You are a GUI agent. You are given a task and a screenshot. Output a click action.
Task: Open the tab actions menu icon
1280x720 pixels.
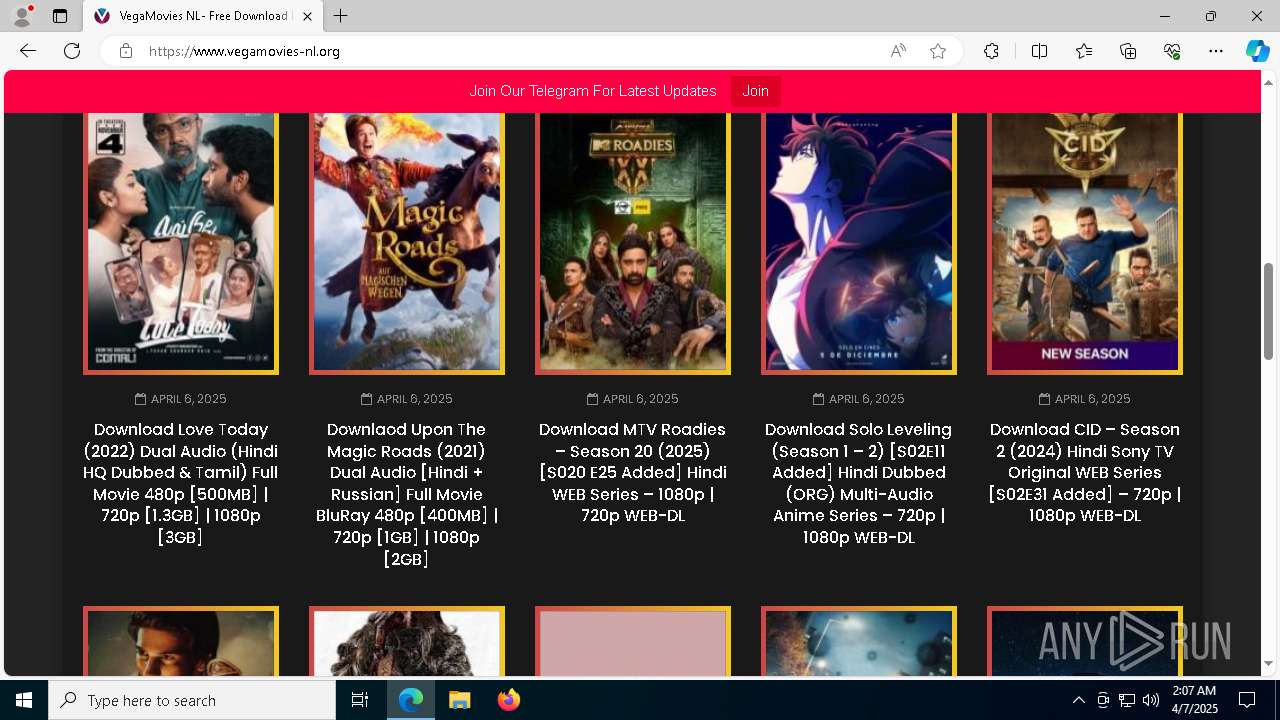[x=60, y=16]
